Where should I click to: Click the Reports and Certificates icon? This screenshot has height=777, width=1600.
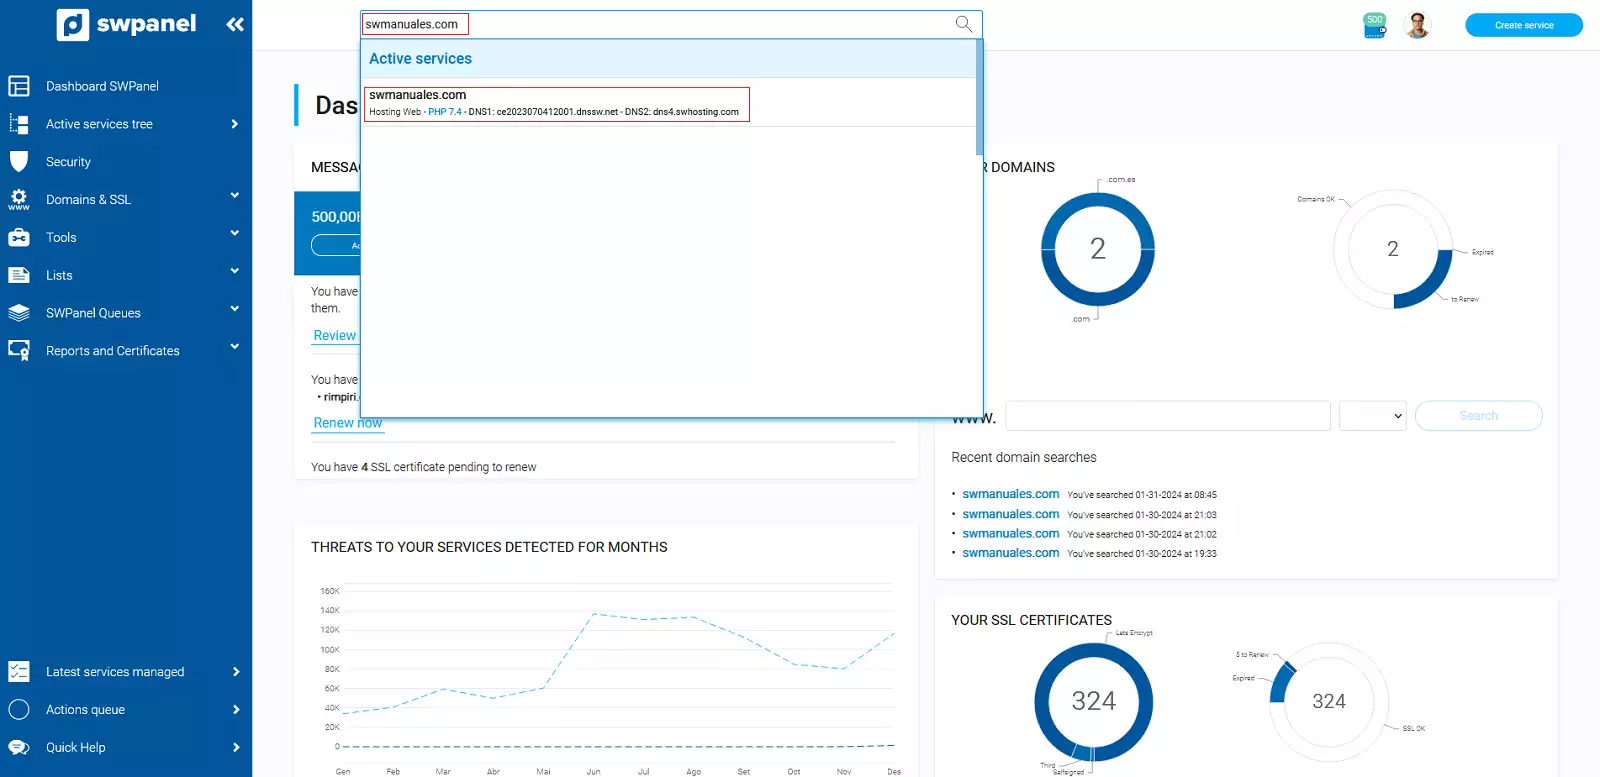pyautogui.click(x=19, y=351)
